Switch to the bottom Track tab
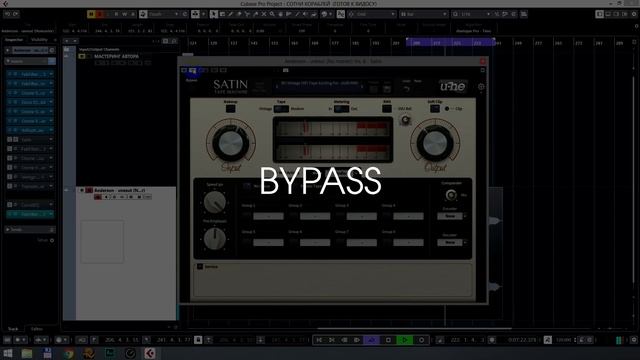The width and height of the screenshot is (640, 360). [x=13, y=329]
